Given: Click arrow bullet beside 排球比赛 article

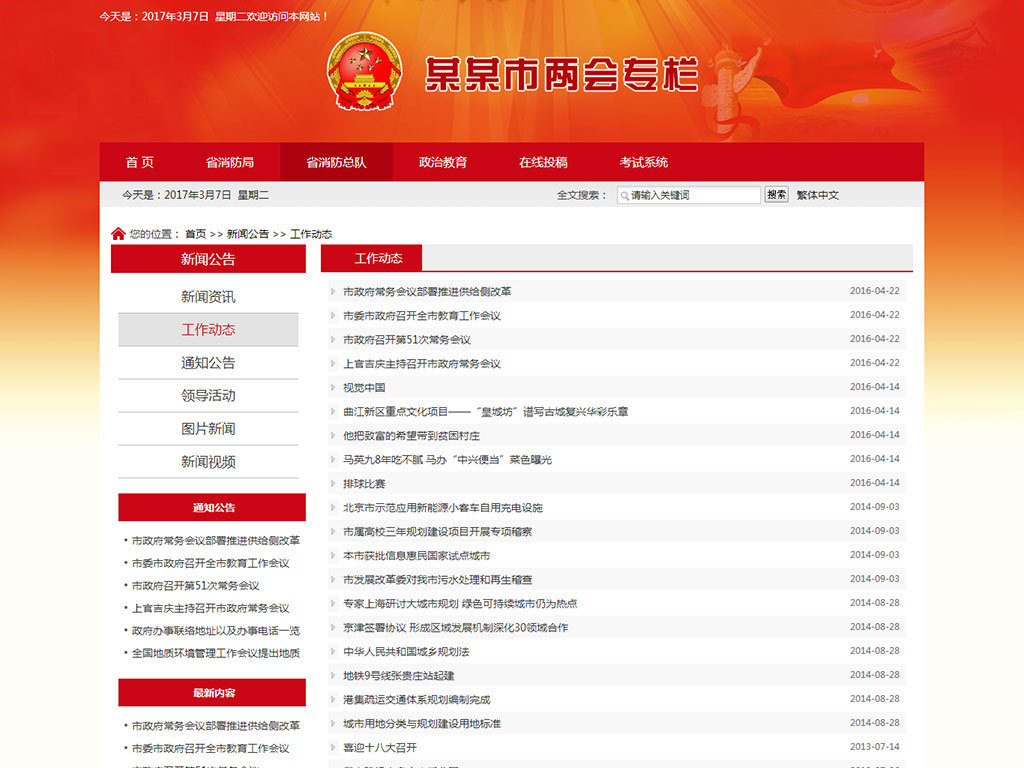Looking at the screenshot, I should [333, 484].
